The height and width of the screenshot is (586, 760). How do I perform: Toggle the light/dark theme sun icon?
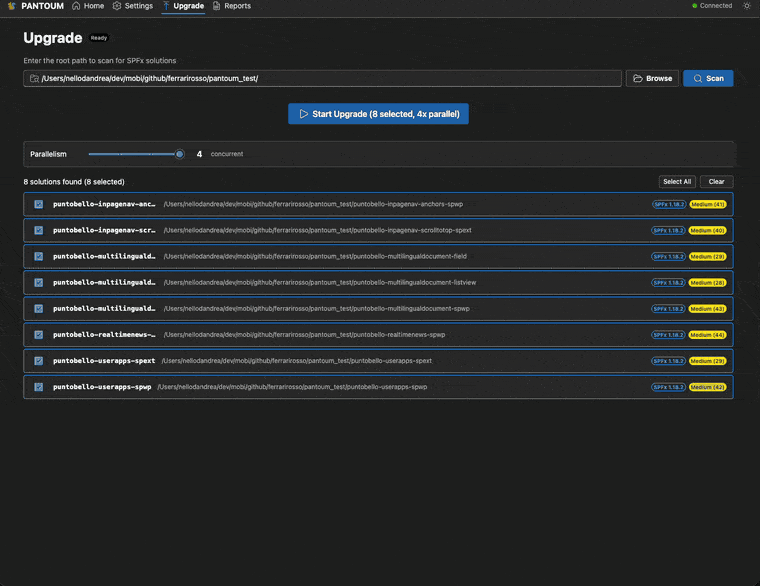746,6
